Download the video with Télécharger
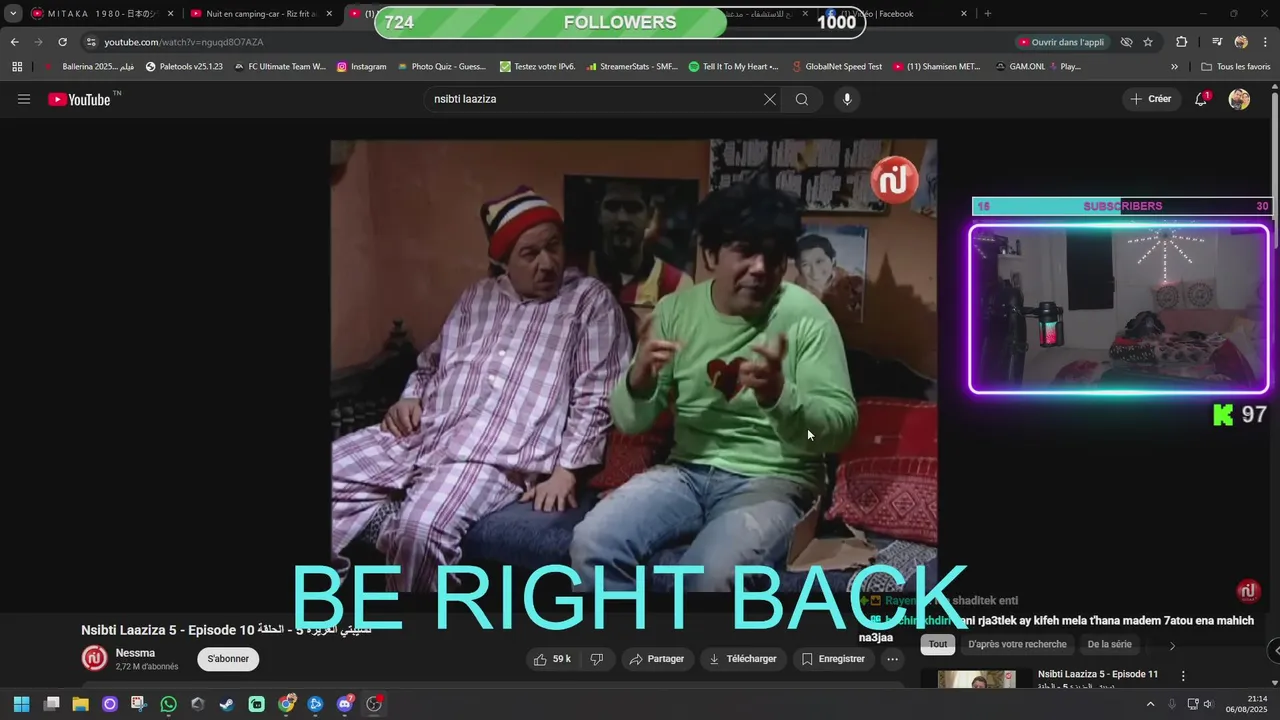This screenshot has height=720, width=1280. click(742, 659)
